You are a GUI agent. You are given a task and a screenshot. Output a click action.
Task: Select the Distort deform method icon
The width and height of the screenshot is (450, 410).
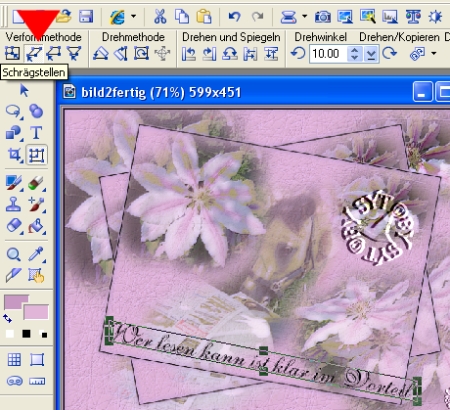(x=54, y=53)
